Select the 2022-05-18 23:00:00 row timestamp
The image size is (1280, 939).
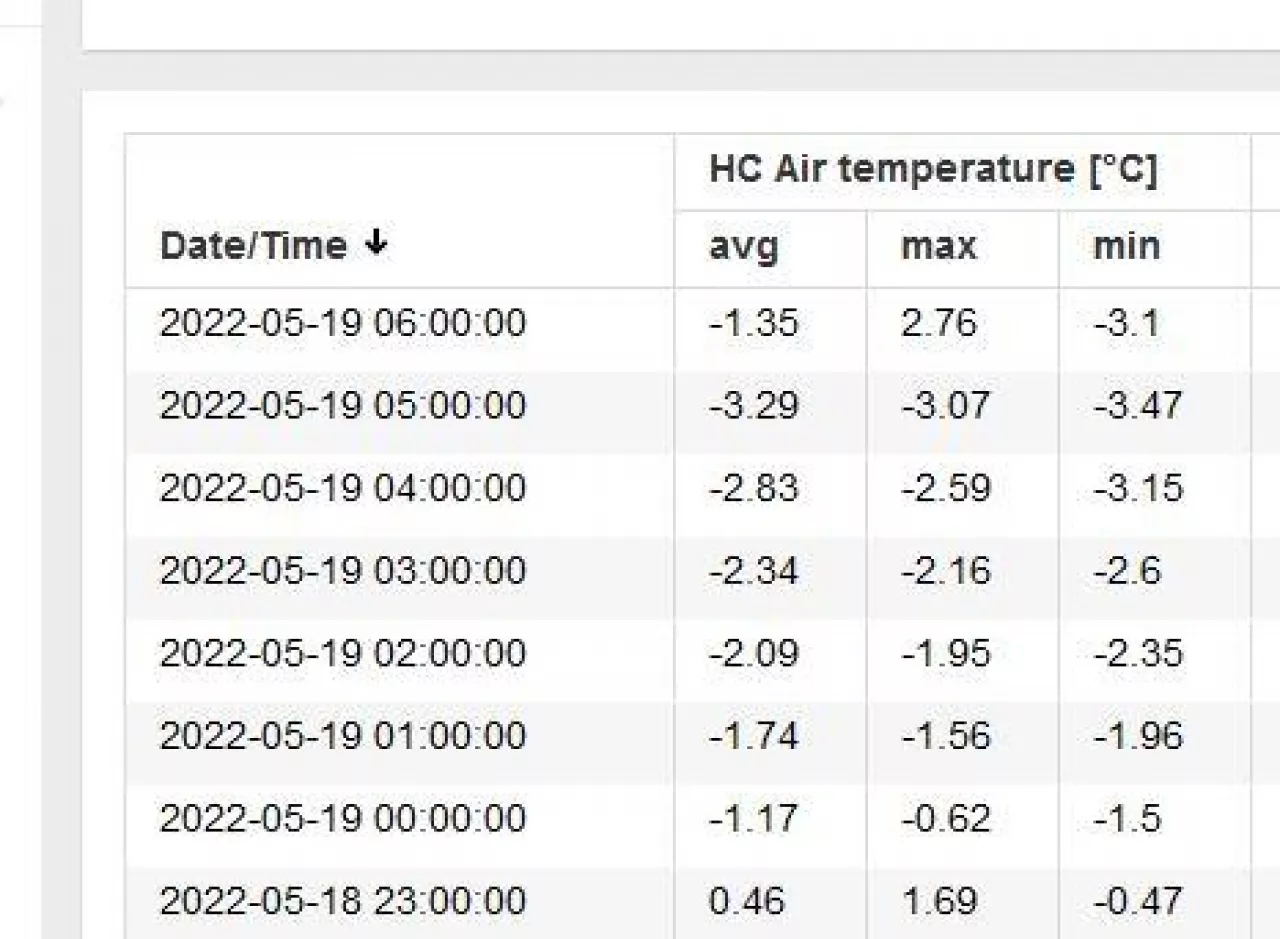[x=342, y=901]
